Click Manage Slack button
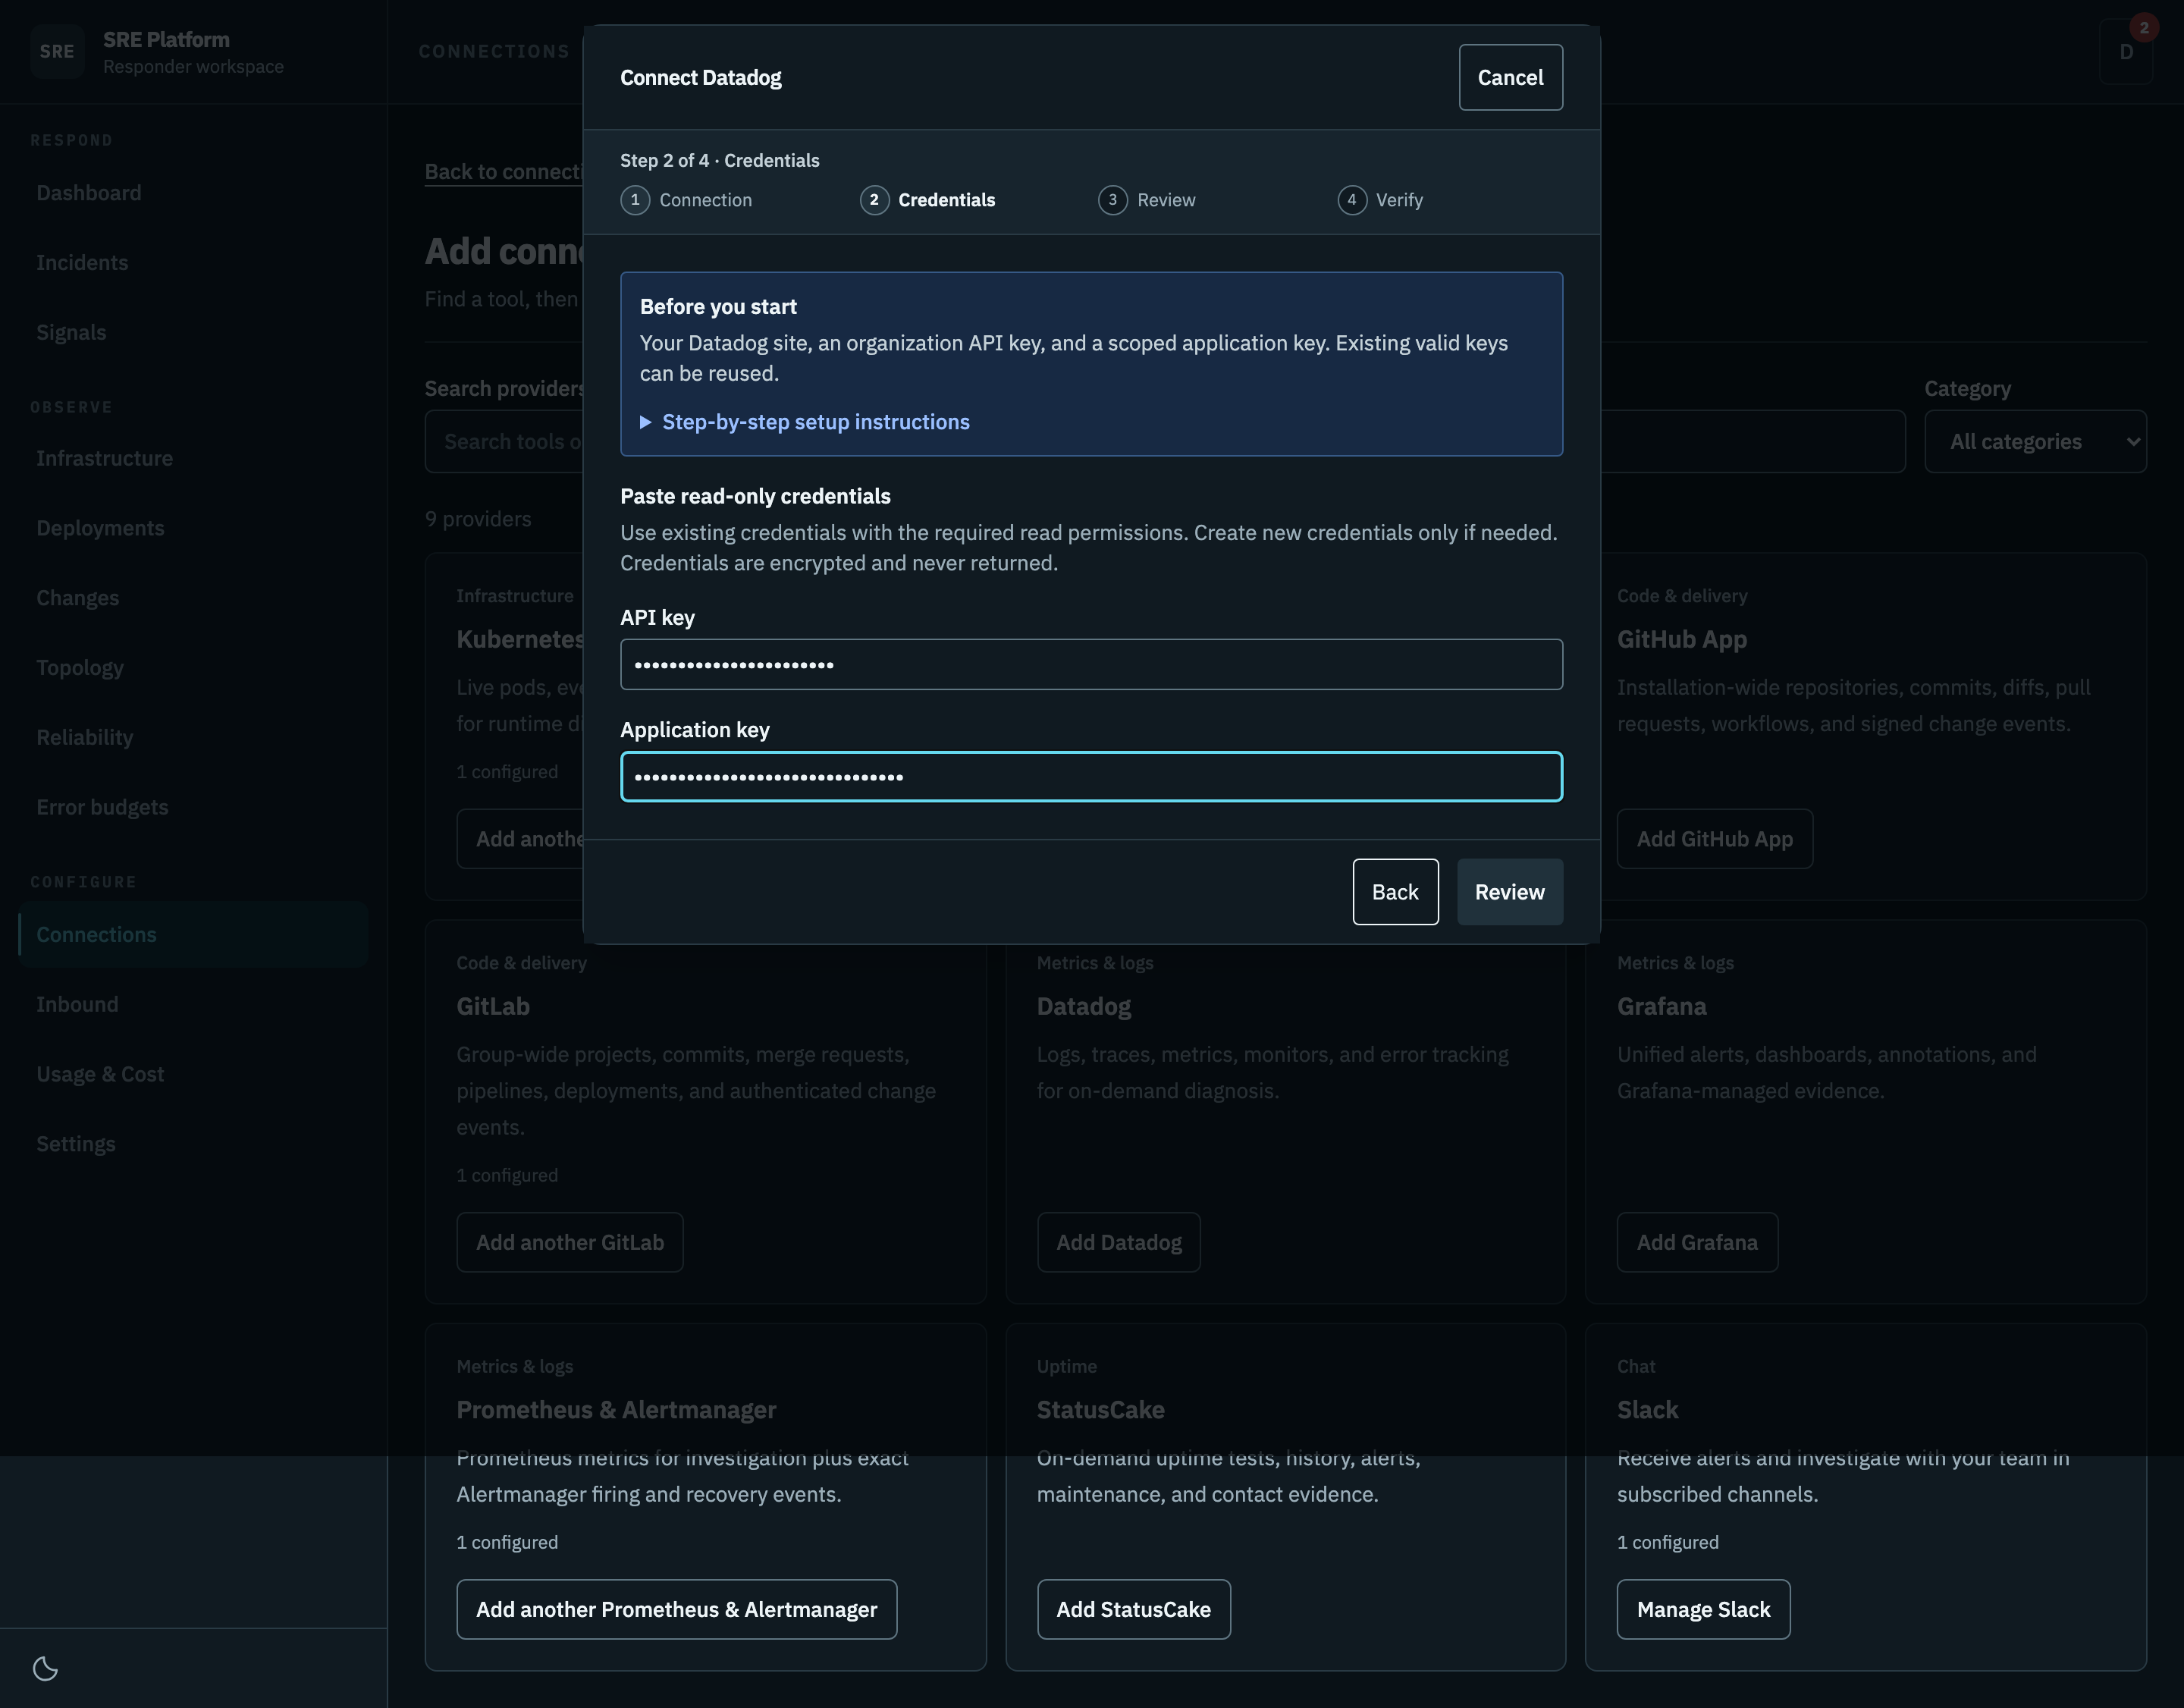 (x=1703, y=1609)
